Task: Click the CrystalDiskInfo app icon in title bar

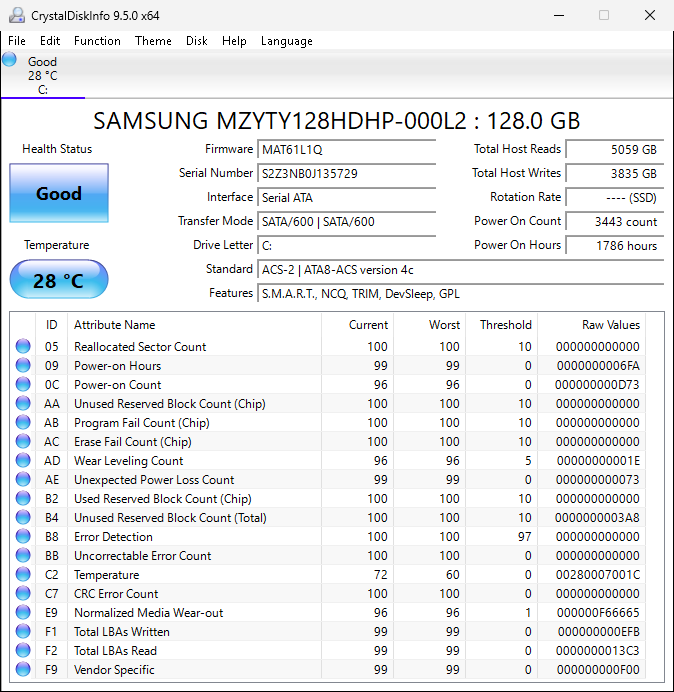Action: (x=17, y=15)
